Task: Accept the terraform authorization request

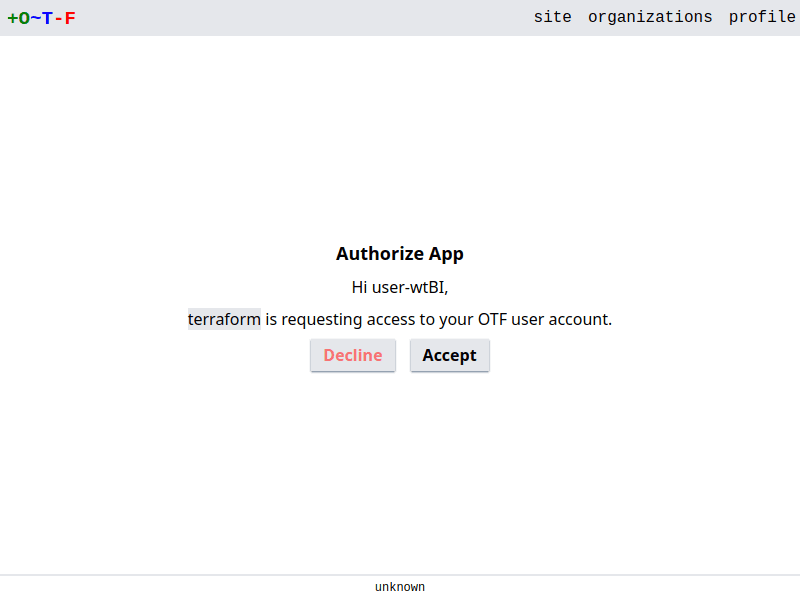Action: [x=449, y=355]
